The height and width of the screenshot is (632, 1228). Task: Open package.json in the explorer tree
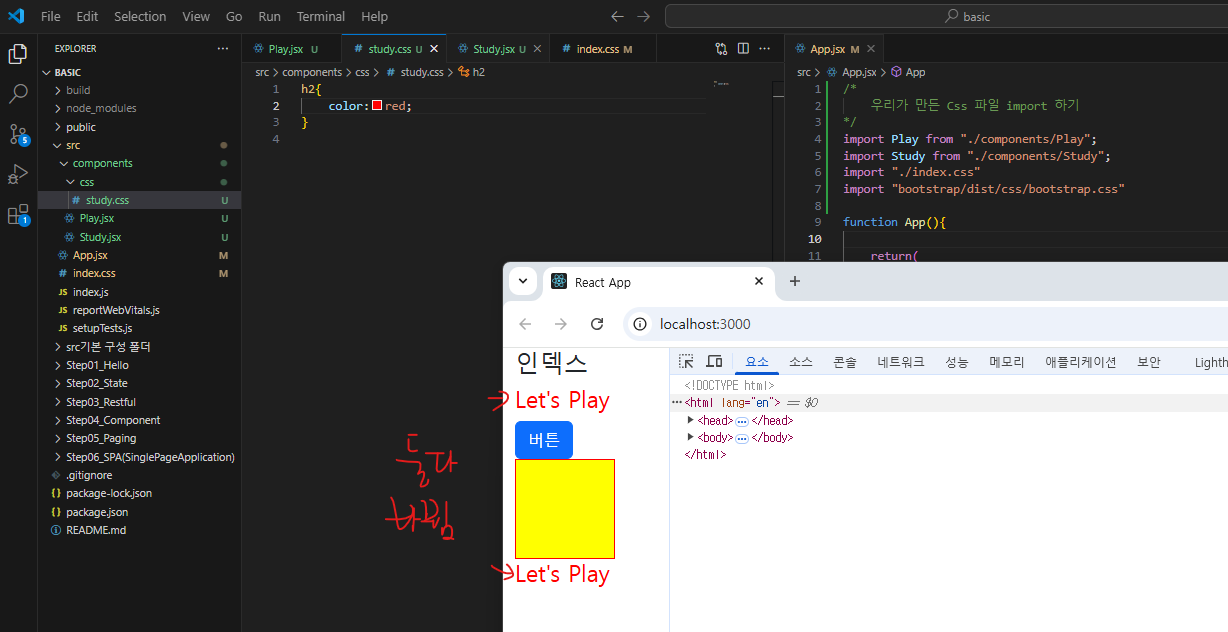(x=139, y=512)
